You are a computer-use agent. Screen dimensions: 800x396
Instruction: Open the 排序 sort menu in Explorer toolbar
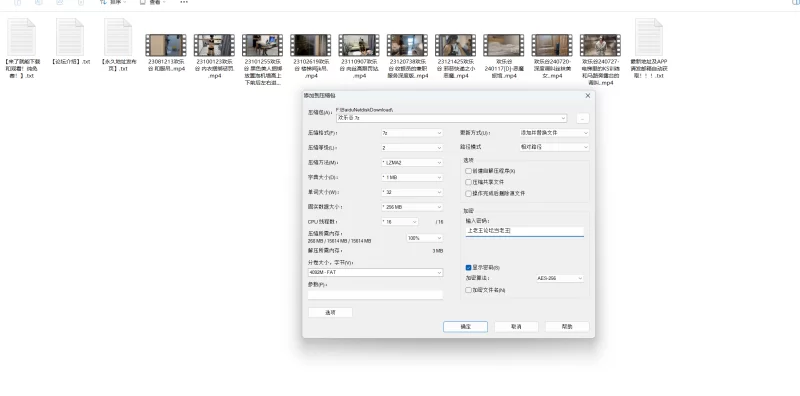tap(114, 3)
